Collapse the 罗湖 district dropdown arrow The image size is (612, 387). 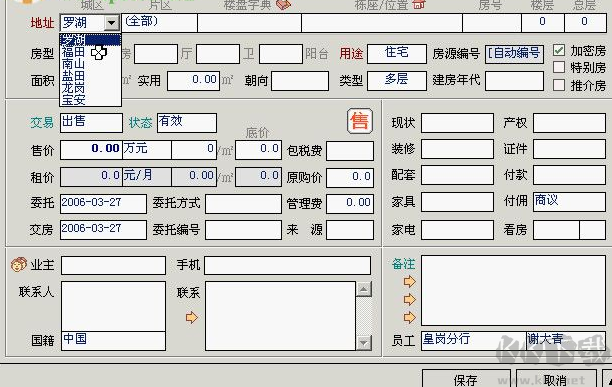[112, 23]
